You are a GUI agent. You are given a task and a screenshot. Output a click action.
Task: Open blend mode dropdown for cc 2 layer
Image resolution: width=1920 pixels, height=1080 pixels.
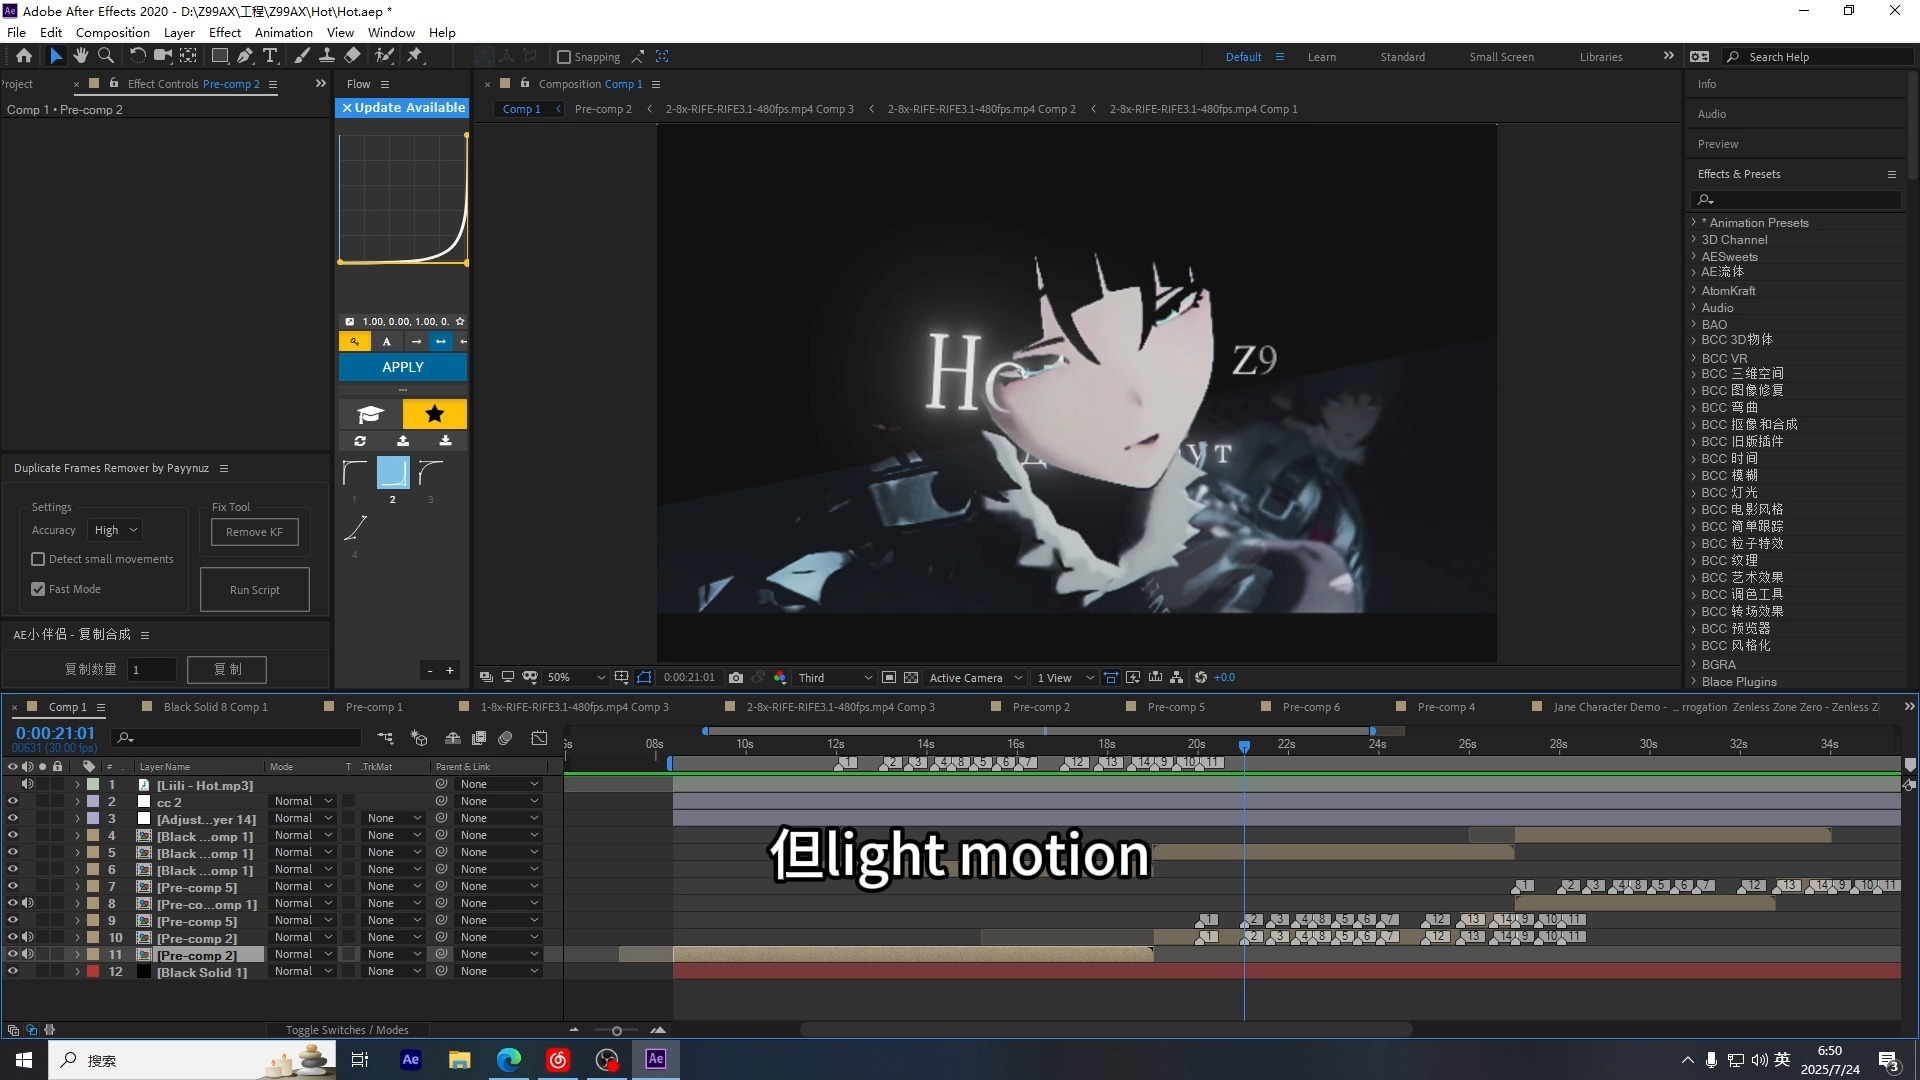click(x=303, y=801)
